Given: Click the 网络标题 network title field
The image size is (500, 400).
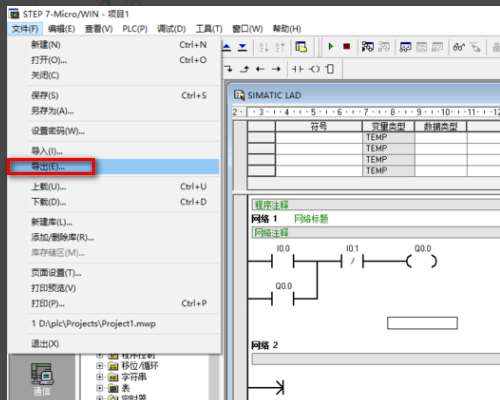Looking at the screenshot, I should click(311, 219).
